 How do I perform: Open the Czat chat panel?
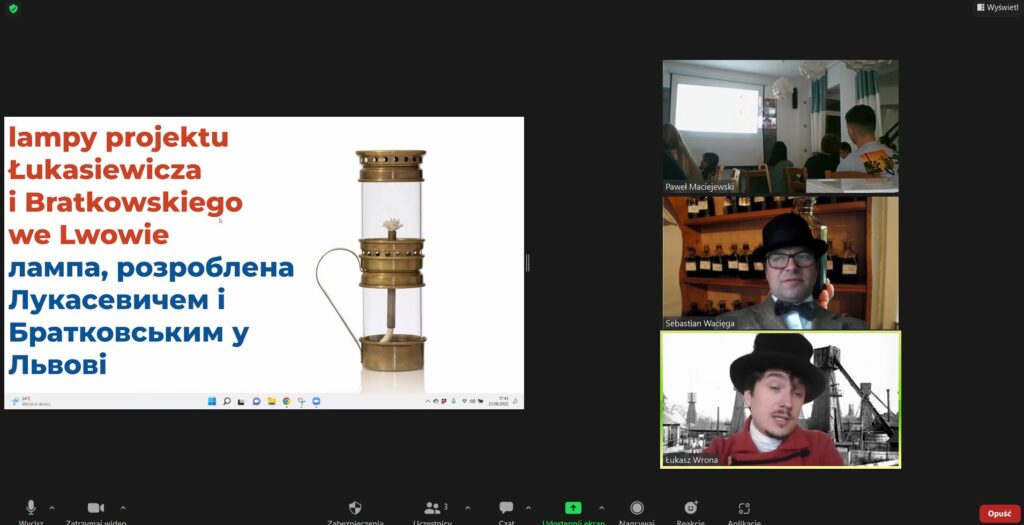pyautogui.click(x=506, y=508)
